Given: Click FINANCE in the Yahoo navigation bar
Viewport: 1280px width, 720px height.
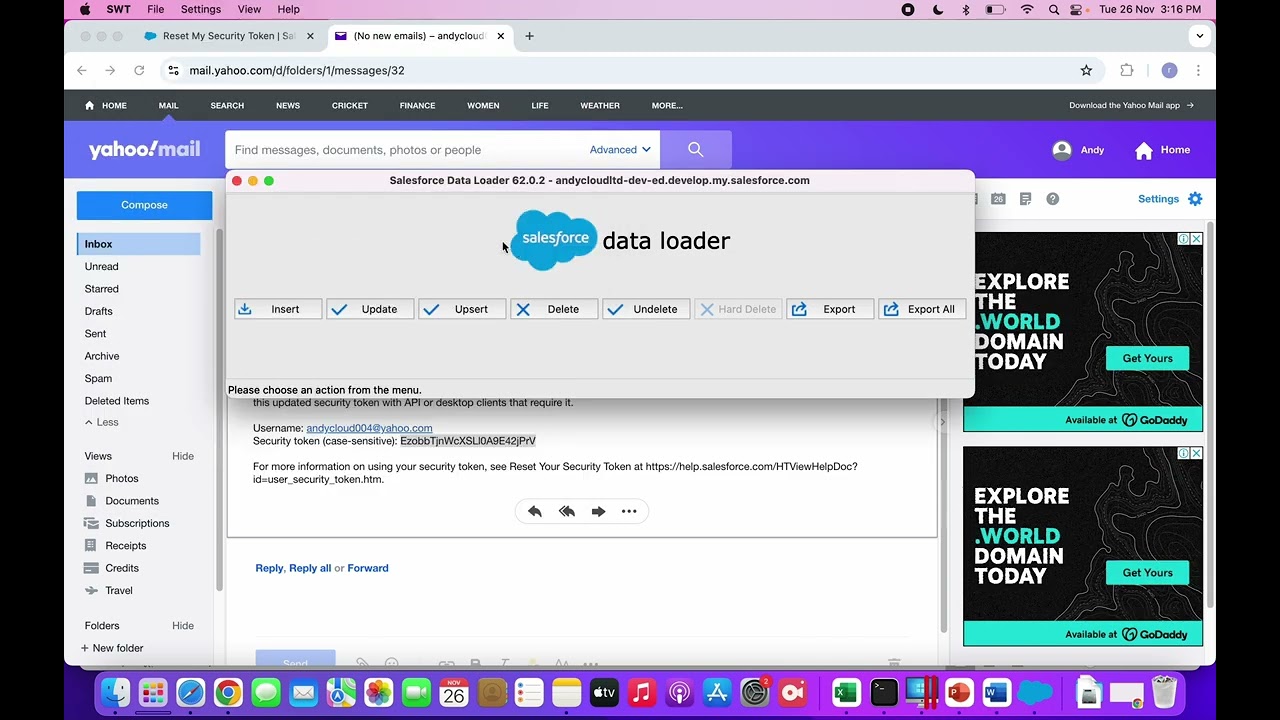Looking at the screenshot, I should coord(417,105).
